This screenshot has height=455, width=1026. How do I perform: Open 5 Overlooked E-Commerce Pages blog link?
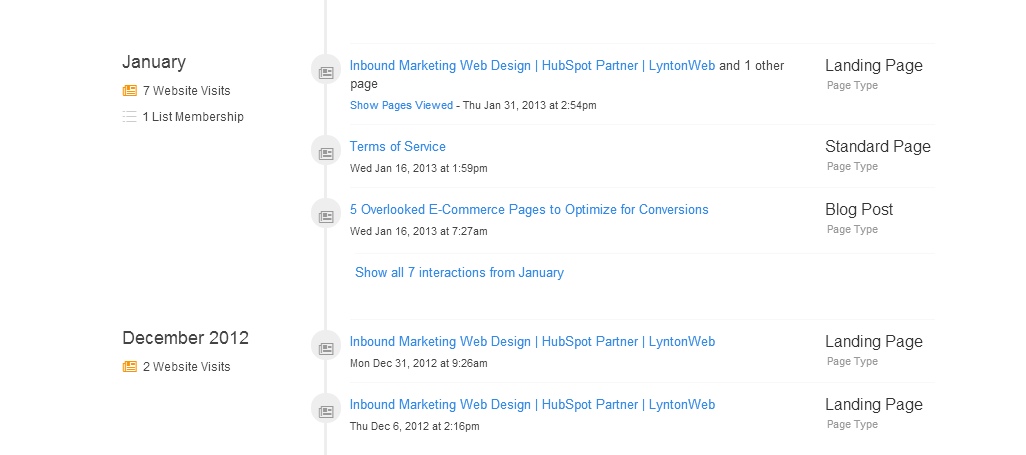click(529, 209)
